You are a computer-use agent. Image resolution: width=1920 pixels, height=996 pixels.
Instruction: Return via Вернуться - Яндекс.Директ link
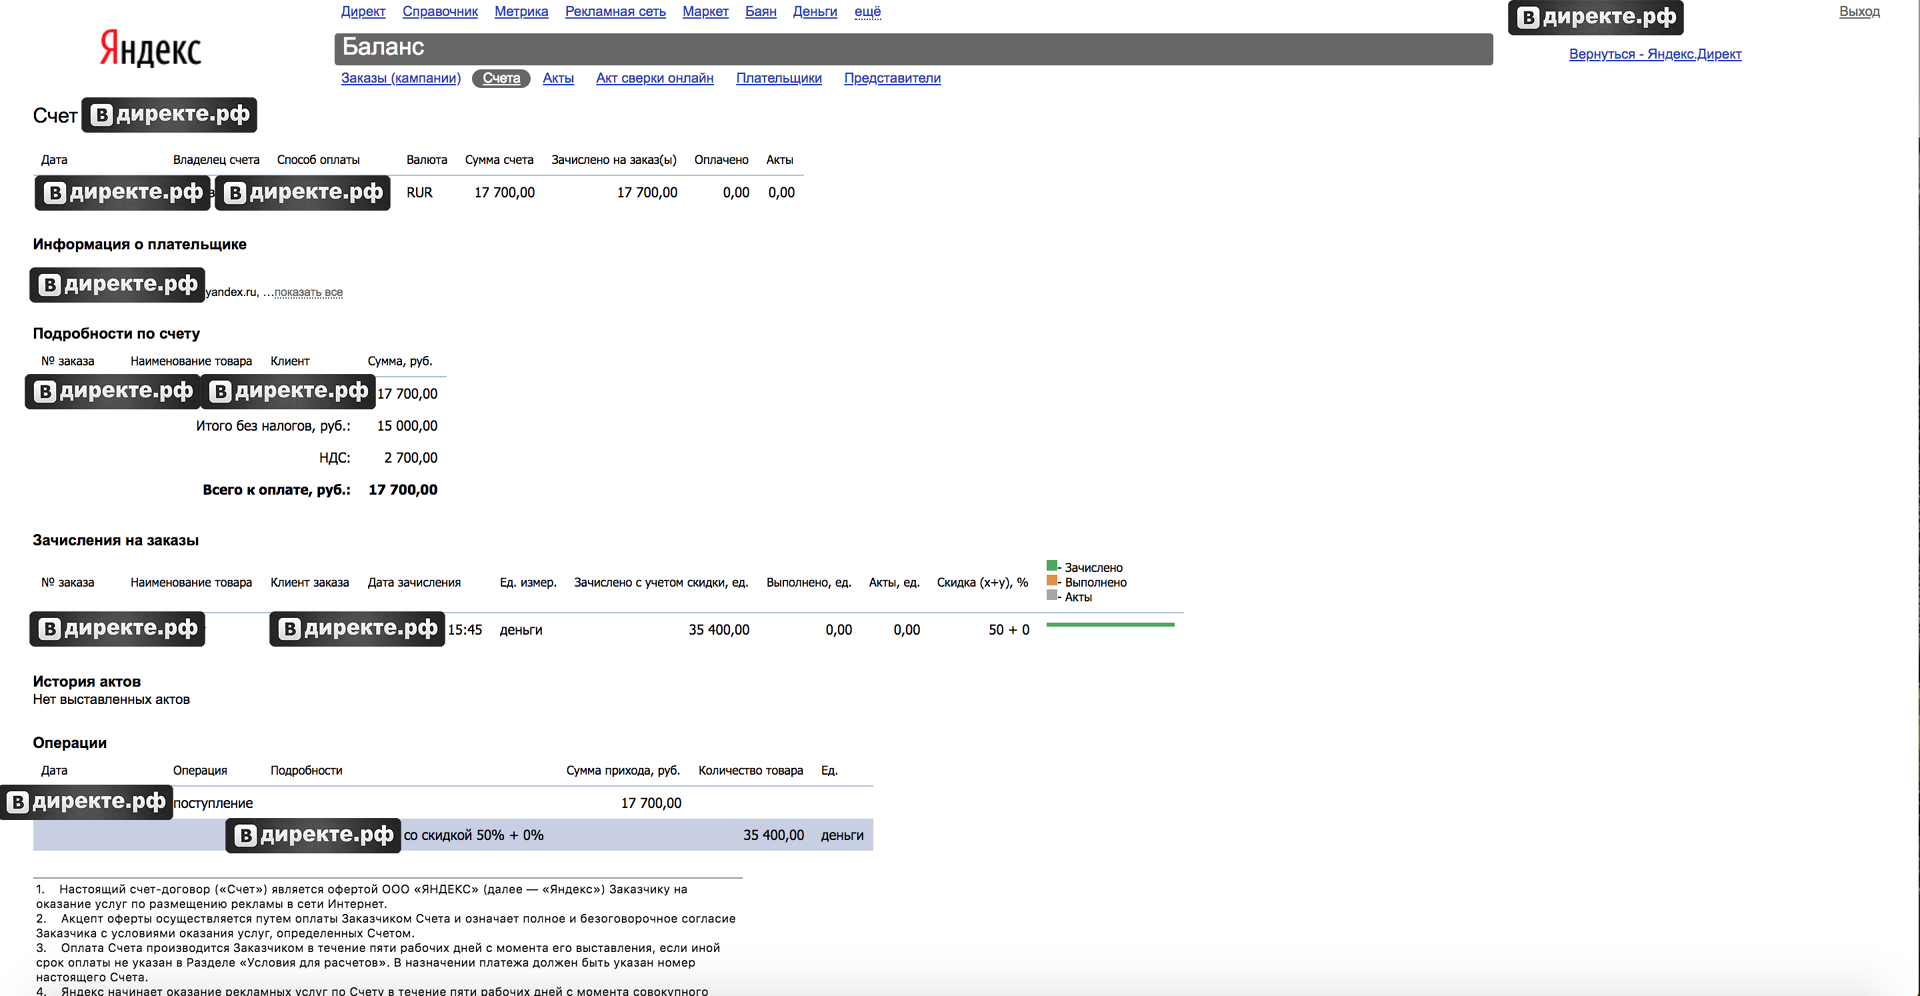click(x=1655, y=55)
